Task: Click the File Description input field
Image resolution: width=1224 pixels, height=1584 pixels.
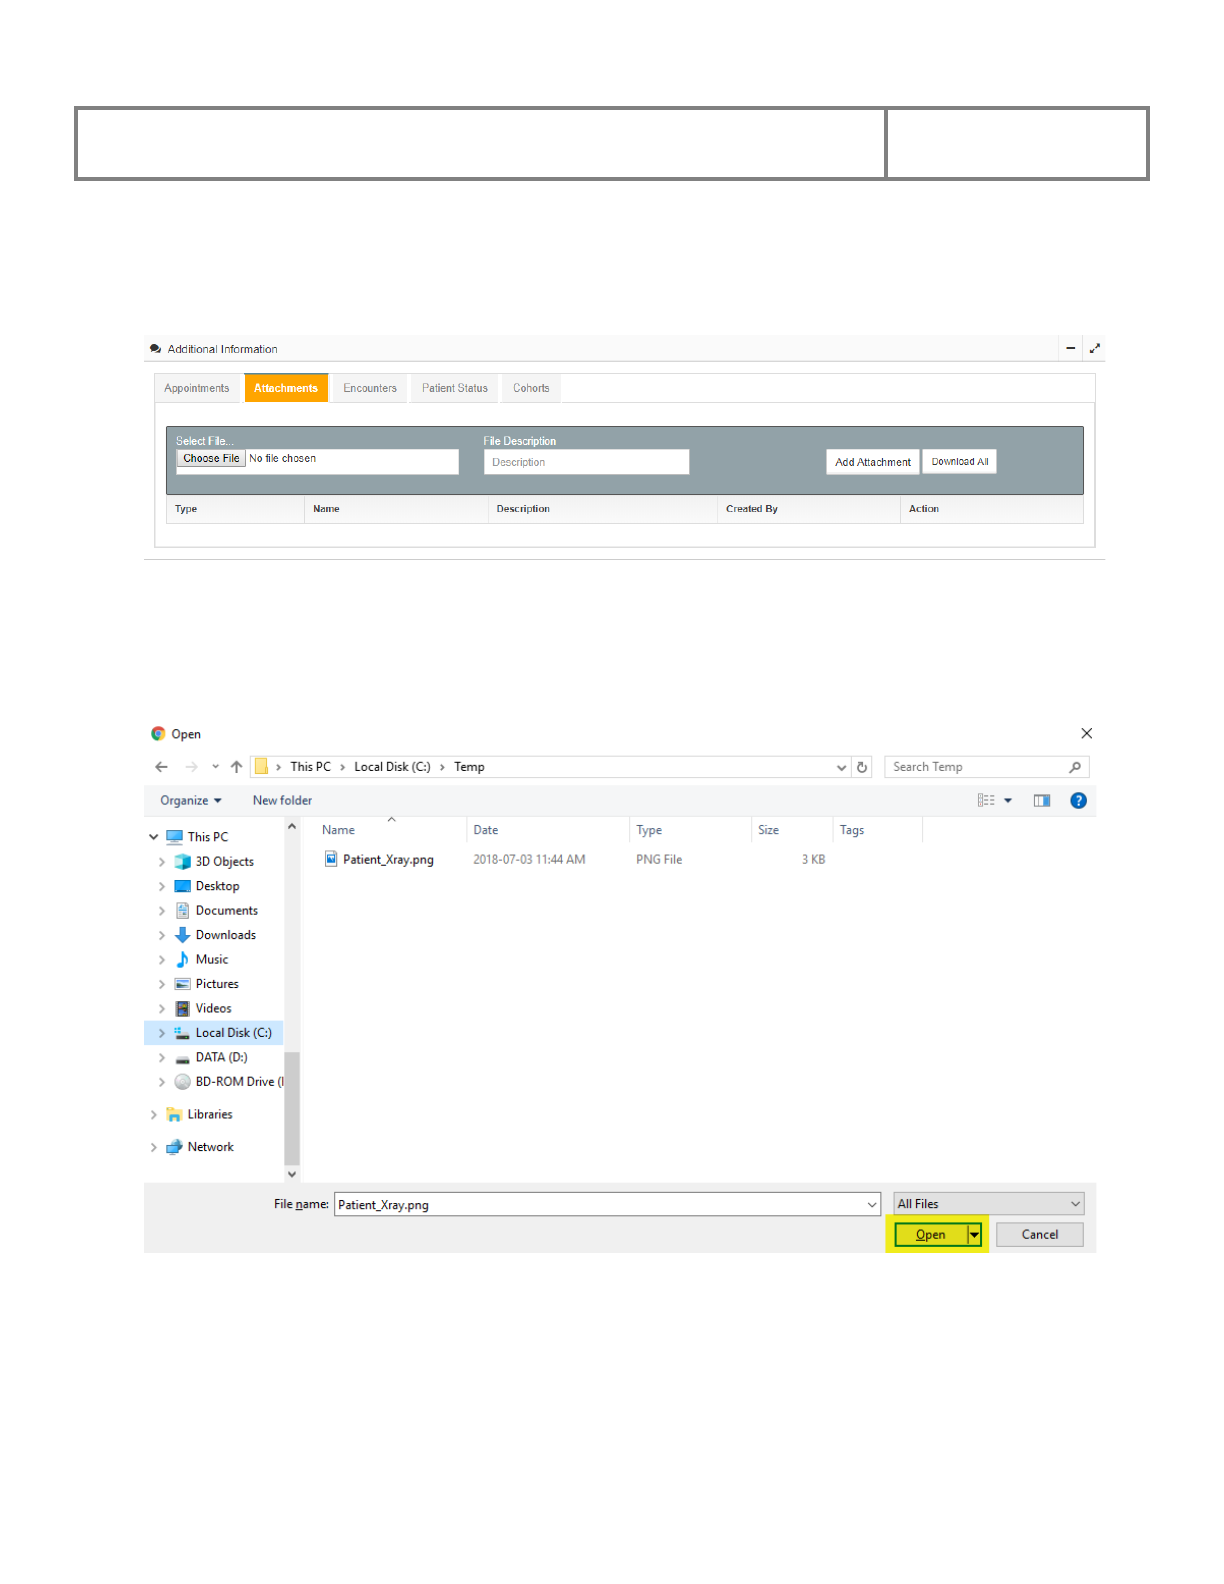Action: 587,462
